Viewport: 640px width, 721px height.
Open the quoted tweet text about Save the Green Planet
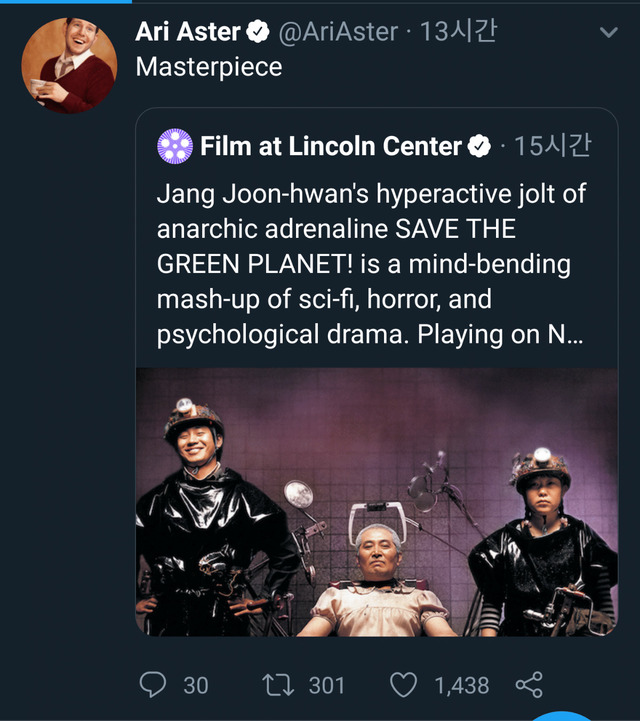[x=370, y=264]
